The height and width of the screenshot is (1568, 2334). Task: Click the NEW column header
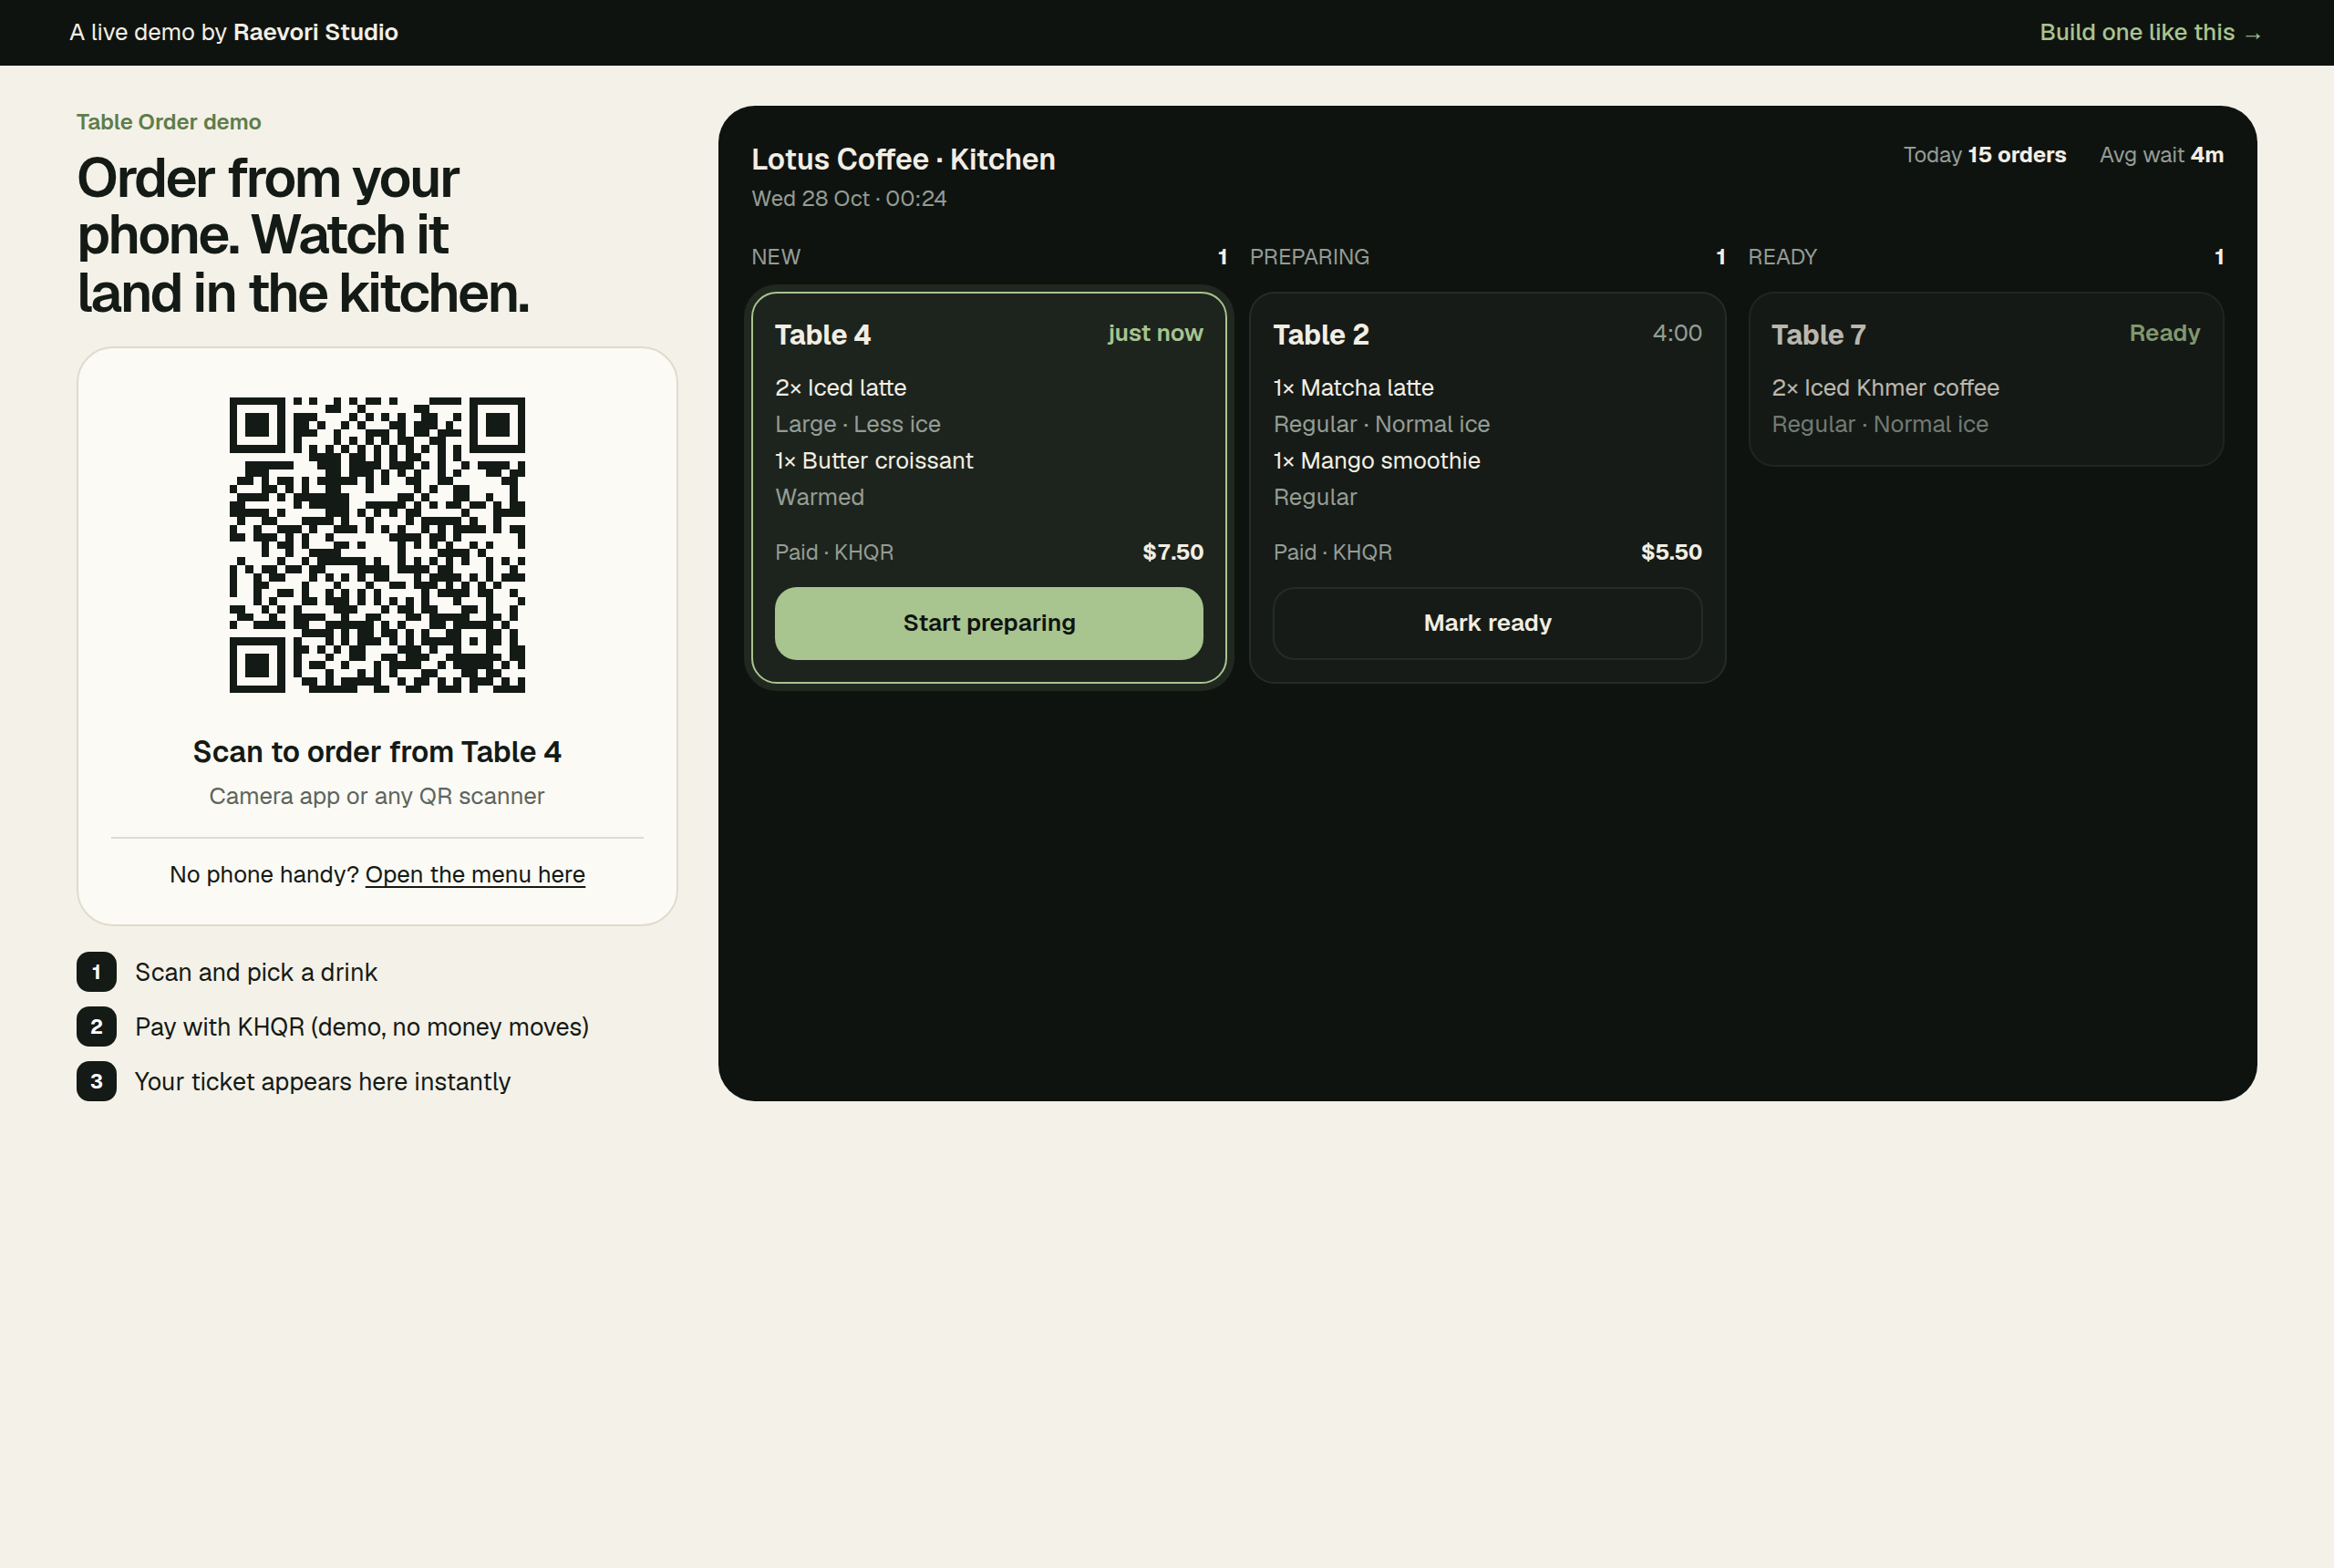pos(776,257)
